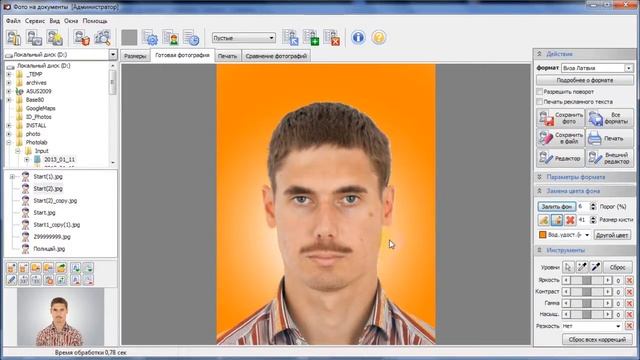Image resolution: width=640 pixels, height=360 pixels.
Task: Adjust the Порог (%) spinner arrows
Action: coord(593,207)
